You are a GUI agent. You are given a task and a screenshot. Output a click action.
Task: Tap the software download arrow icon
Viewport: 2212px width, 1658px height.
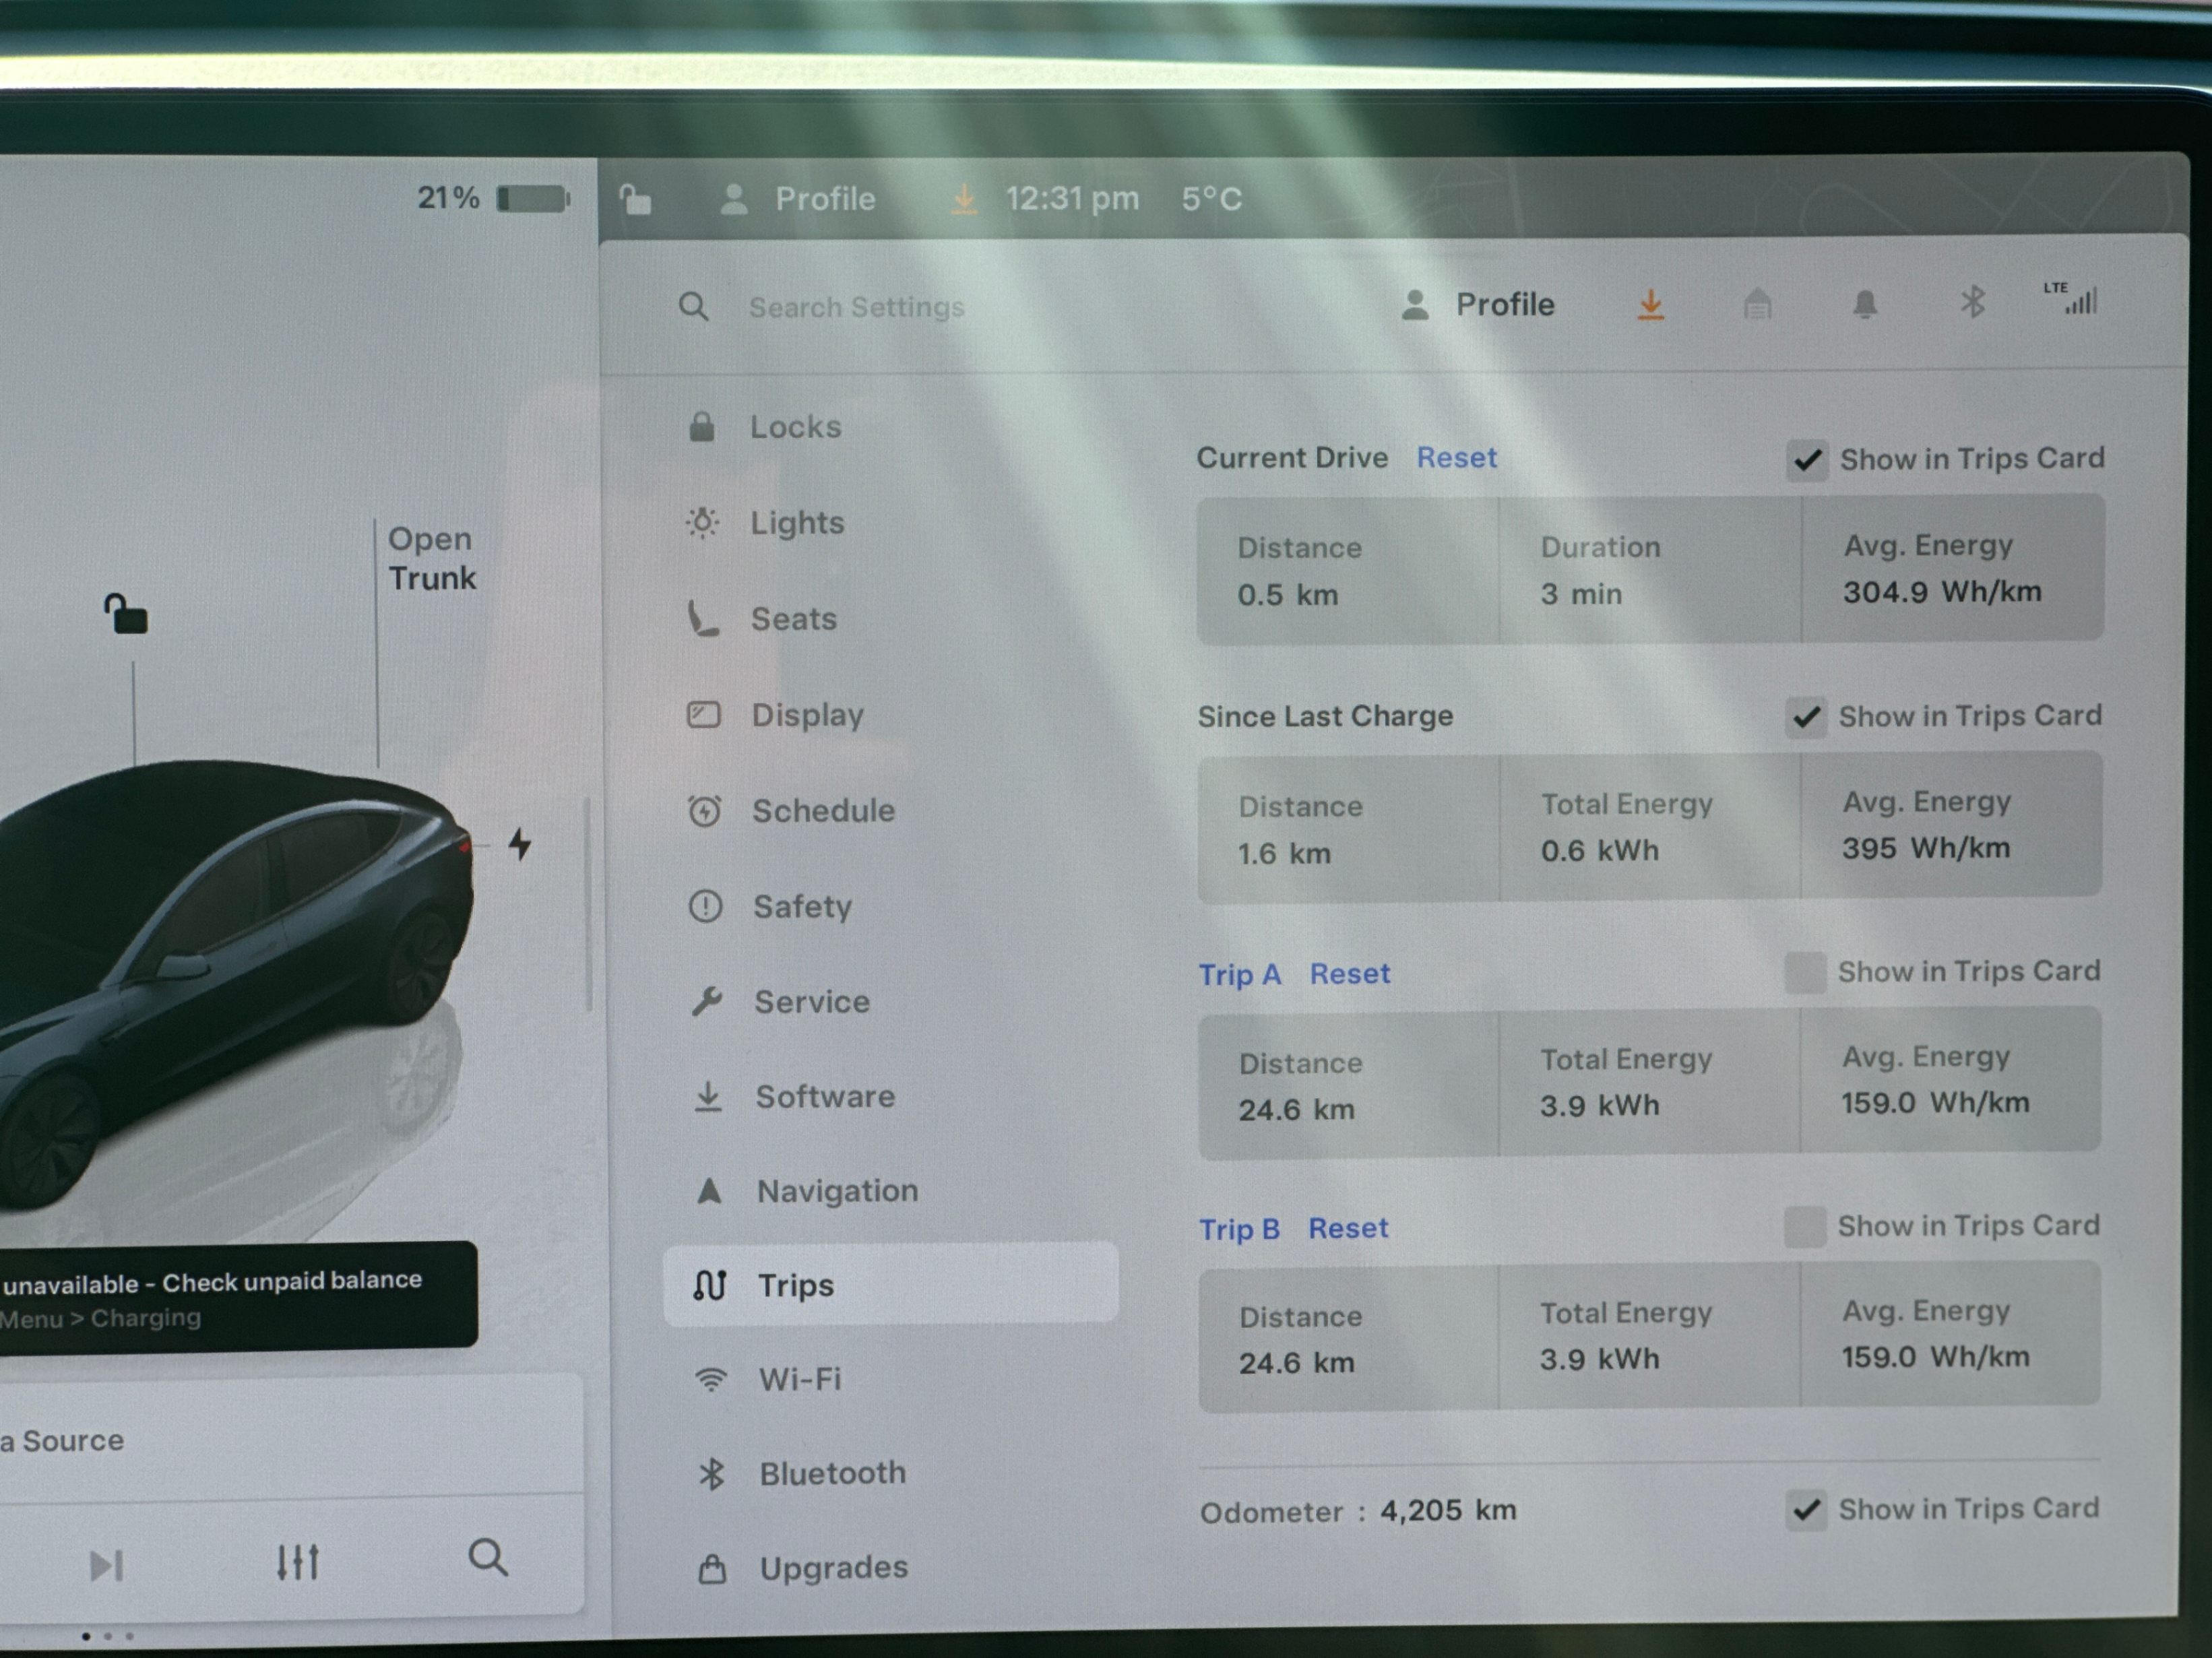coord(1650,304)
